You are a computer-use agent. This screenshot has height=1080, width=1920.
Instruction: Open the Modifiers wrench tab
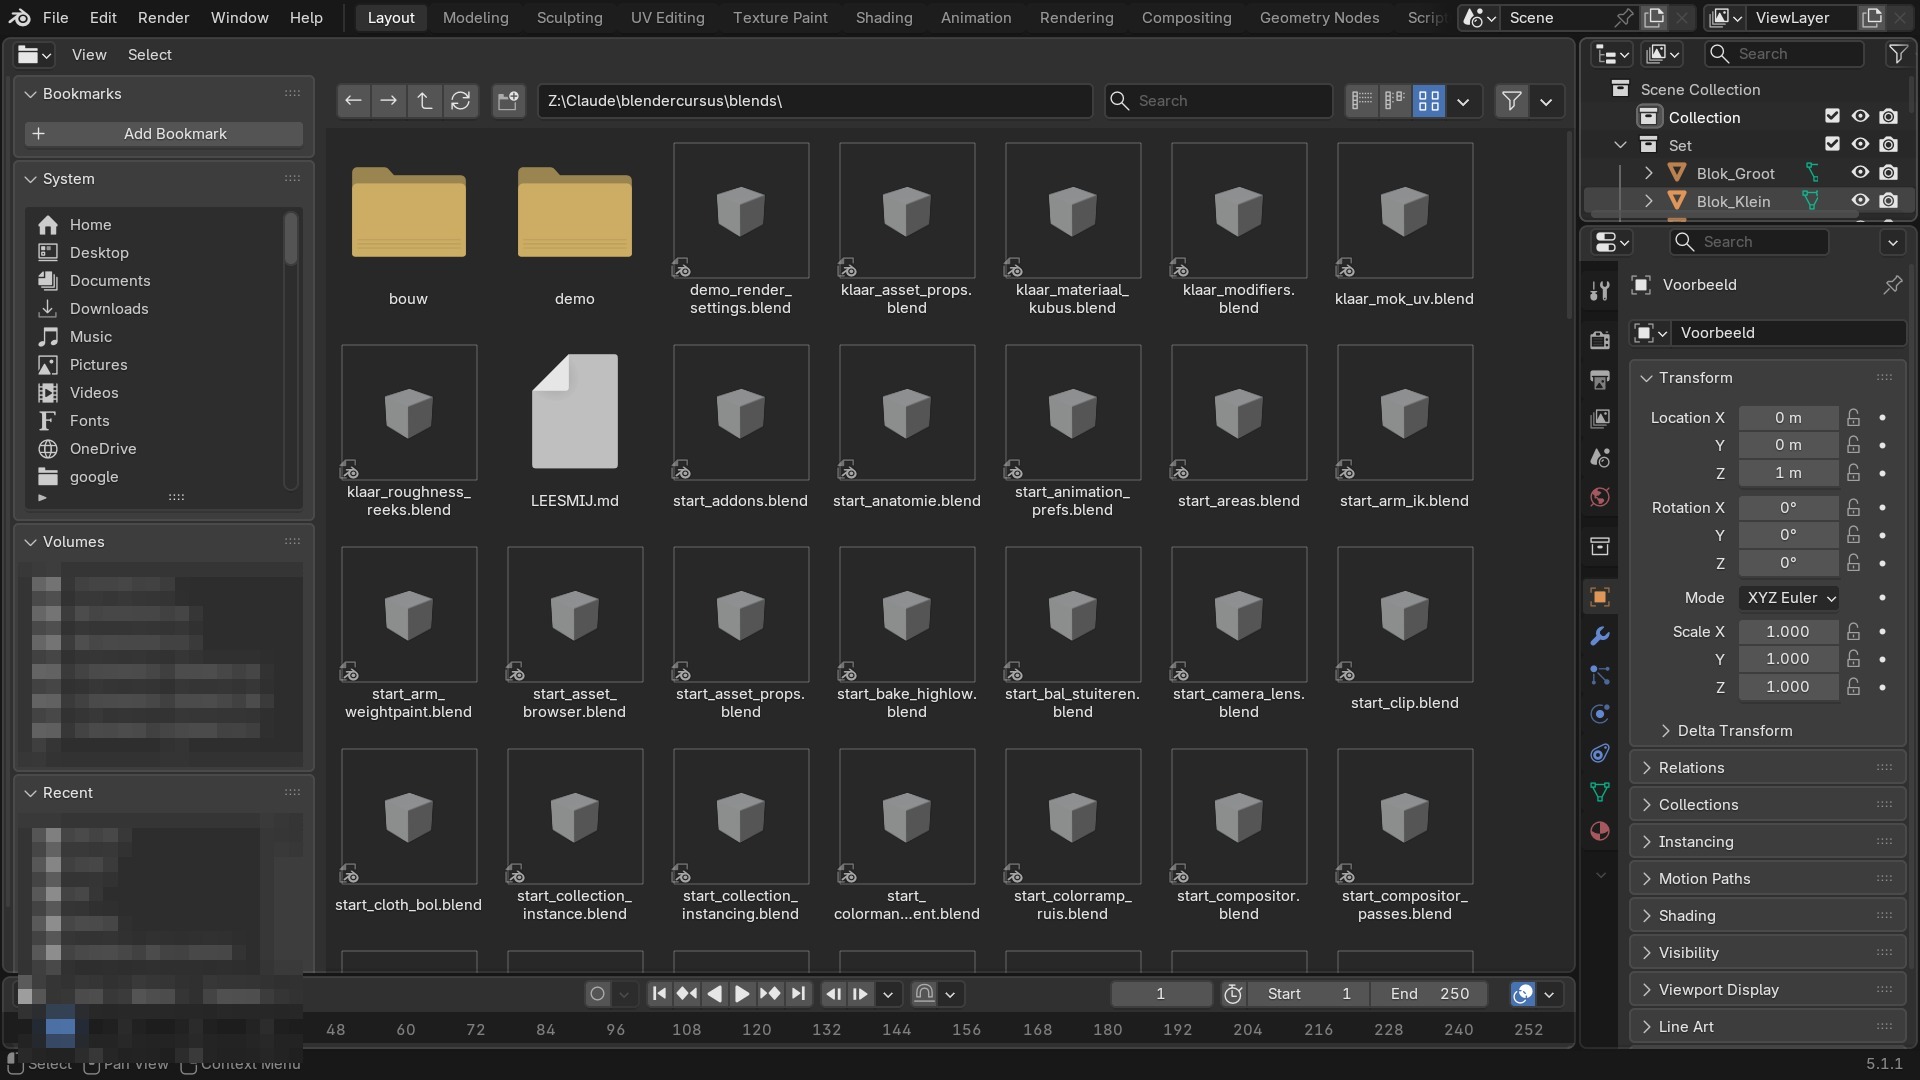click(x=1600, y=636)
